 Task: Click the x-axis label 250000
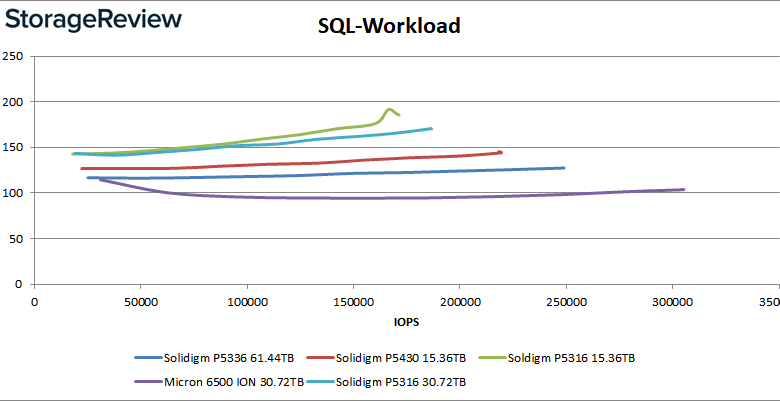tap(566, 301)
